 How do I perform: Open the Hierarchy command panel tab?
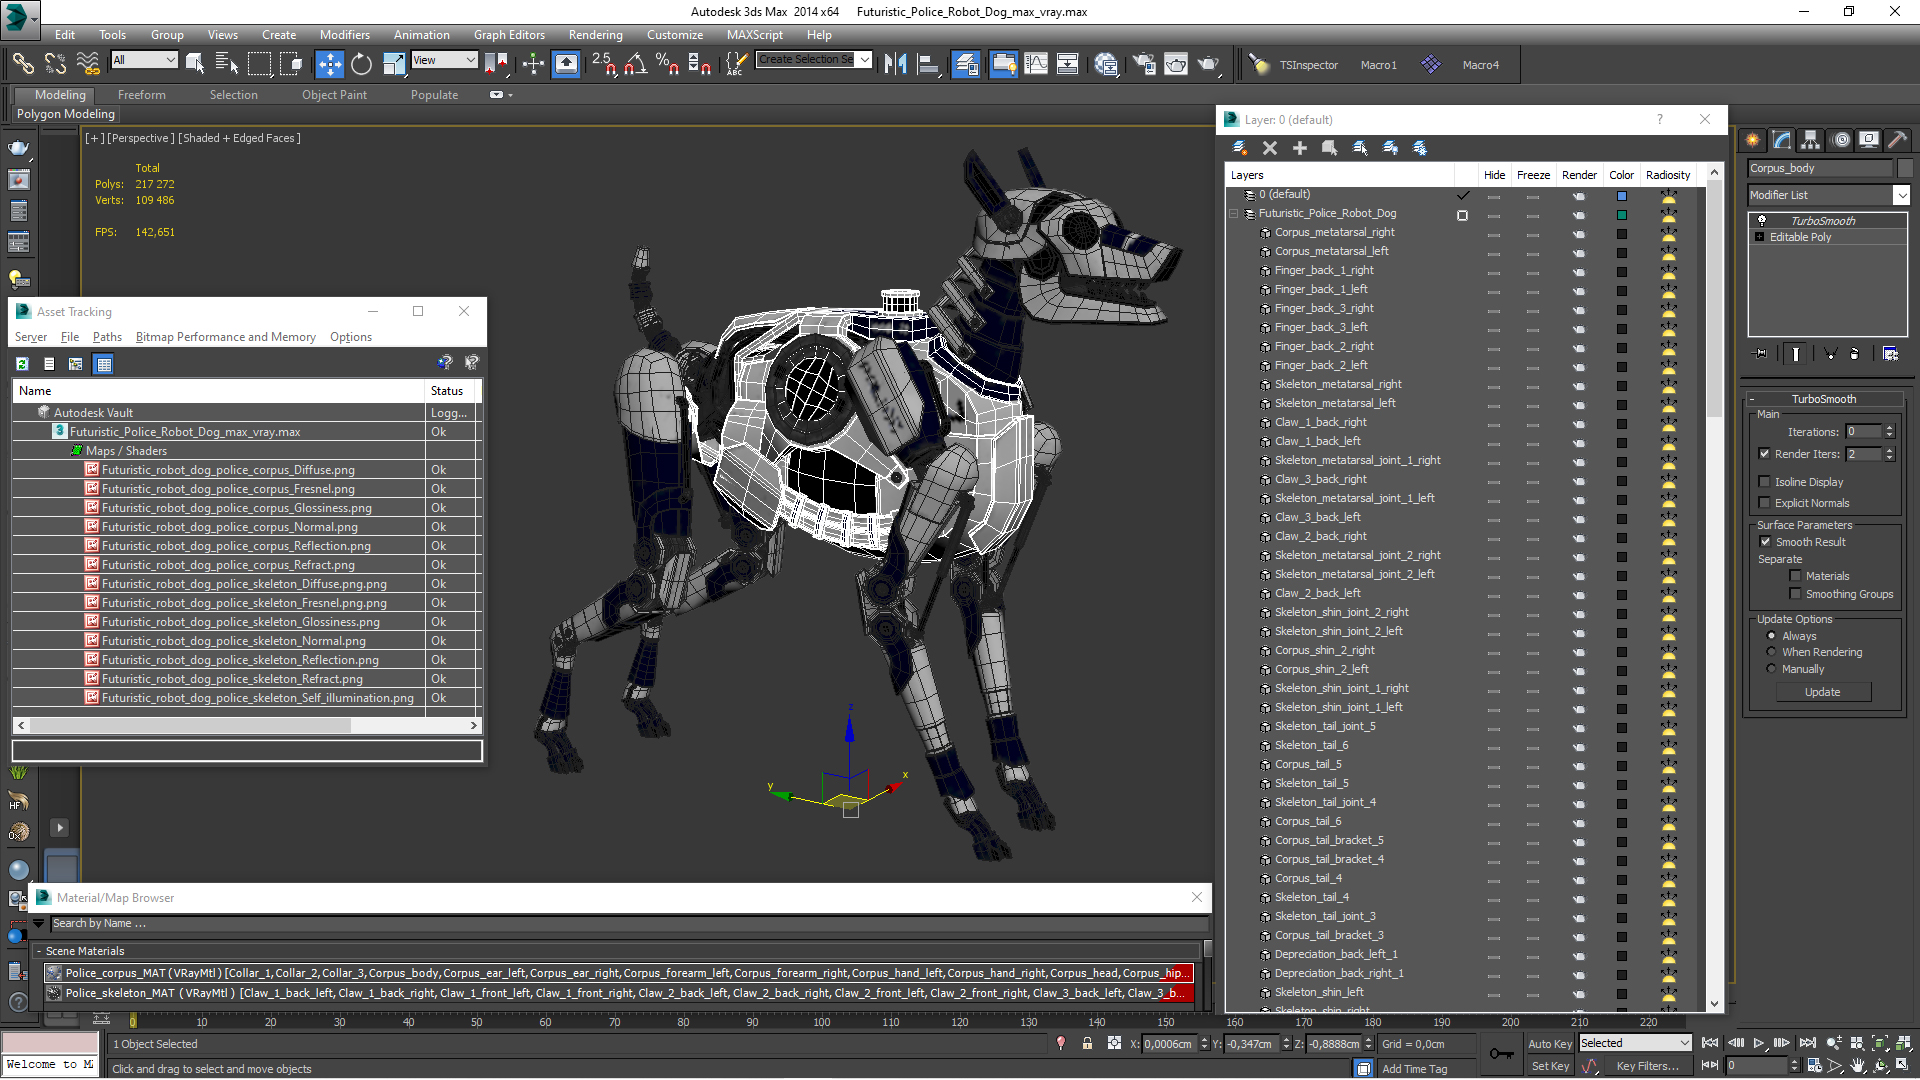coord(1811,140)
